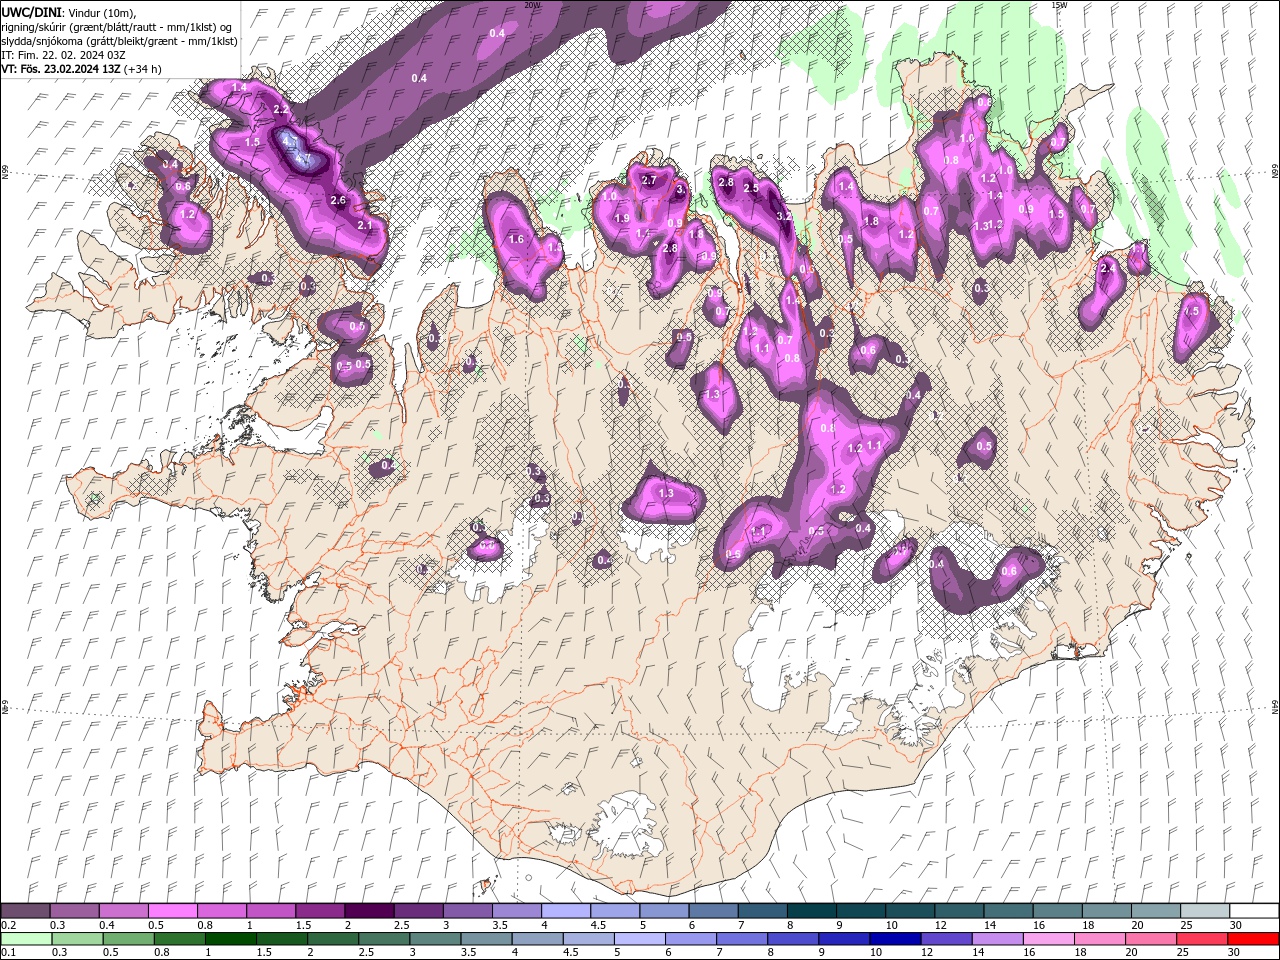This screenshot has width=1280, height=960.
Task: Pick the pale green lower swatch at 0.1
Action: point(25,939)
